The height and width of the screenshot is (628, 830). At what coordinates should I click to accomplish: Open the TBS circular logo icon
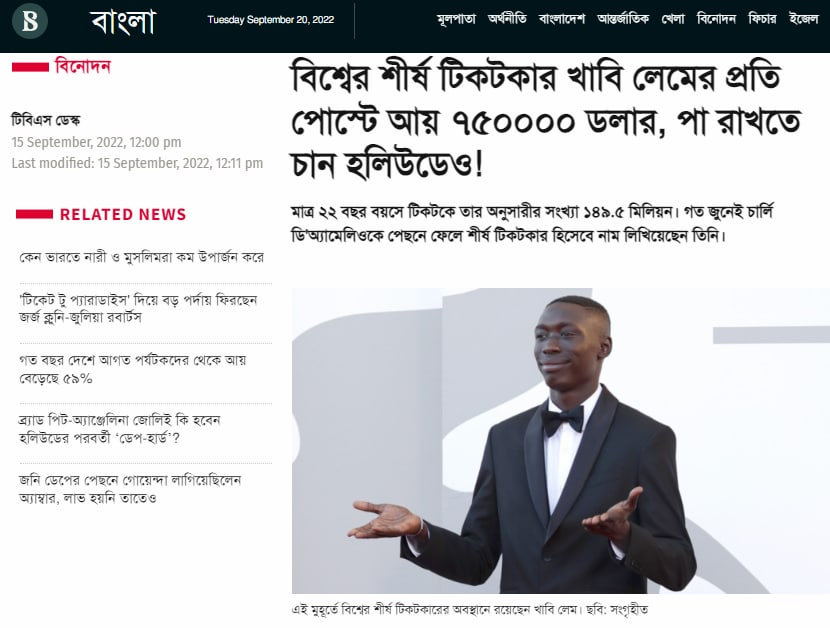(30, 21)
